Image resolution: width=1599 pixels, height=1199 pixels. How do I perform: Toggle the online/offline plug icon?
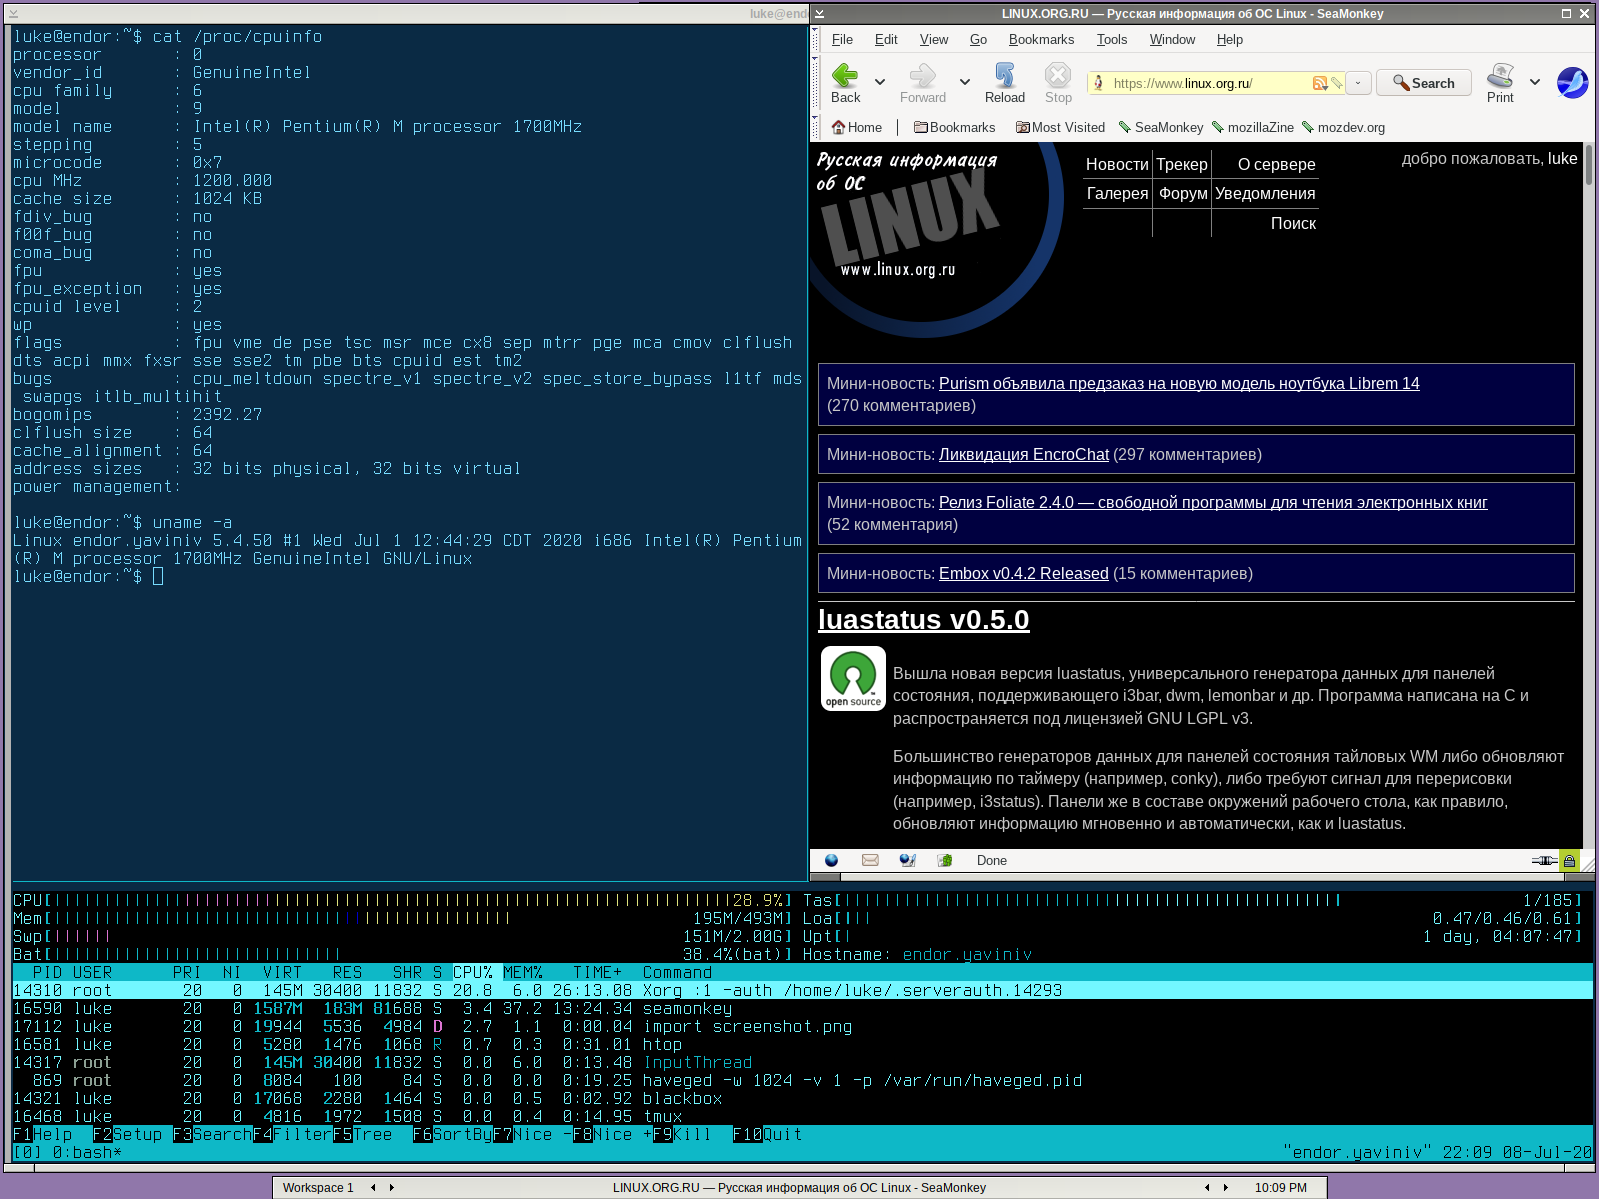click(1544, 860)
